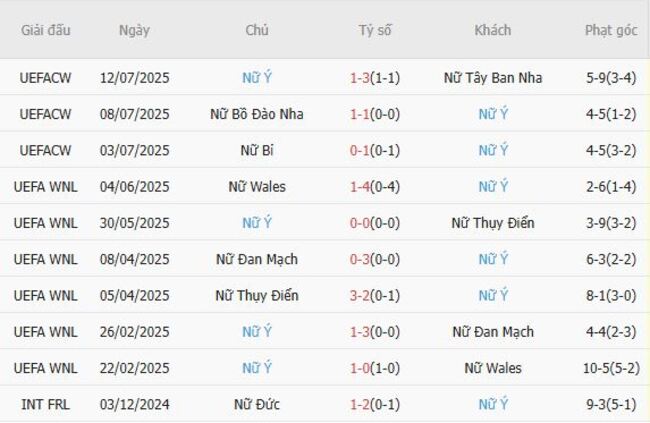Click the date 03/12/2024
The height and width of the screenshot is (423, 650).
(134, 405)
